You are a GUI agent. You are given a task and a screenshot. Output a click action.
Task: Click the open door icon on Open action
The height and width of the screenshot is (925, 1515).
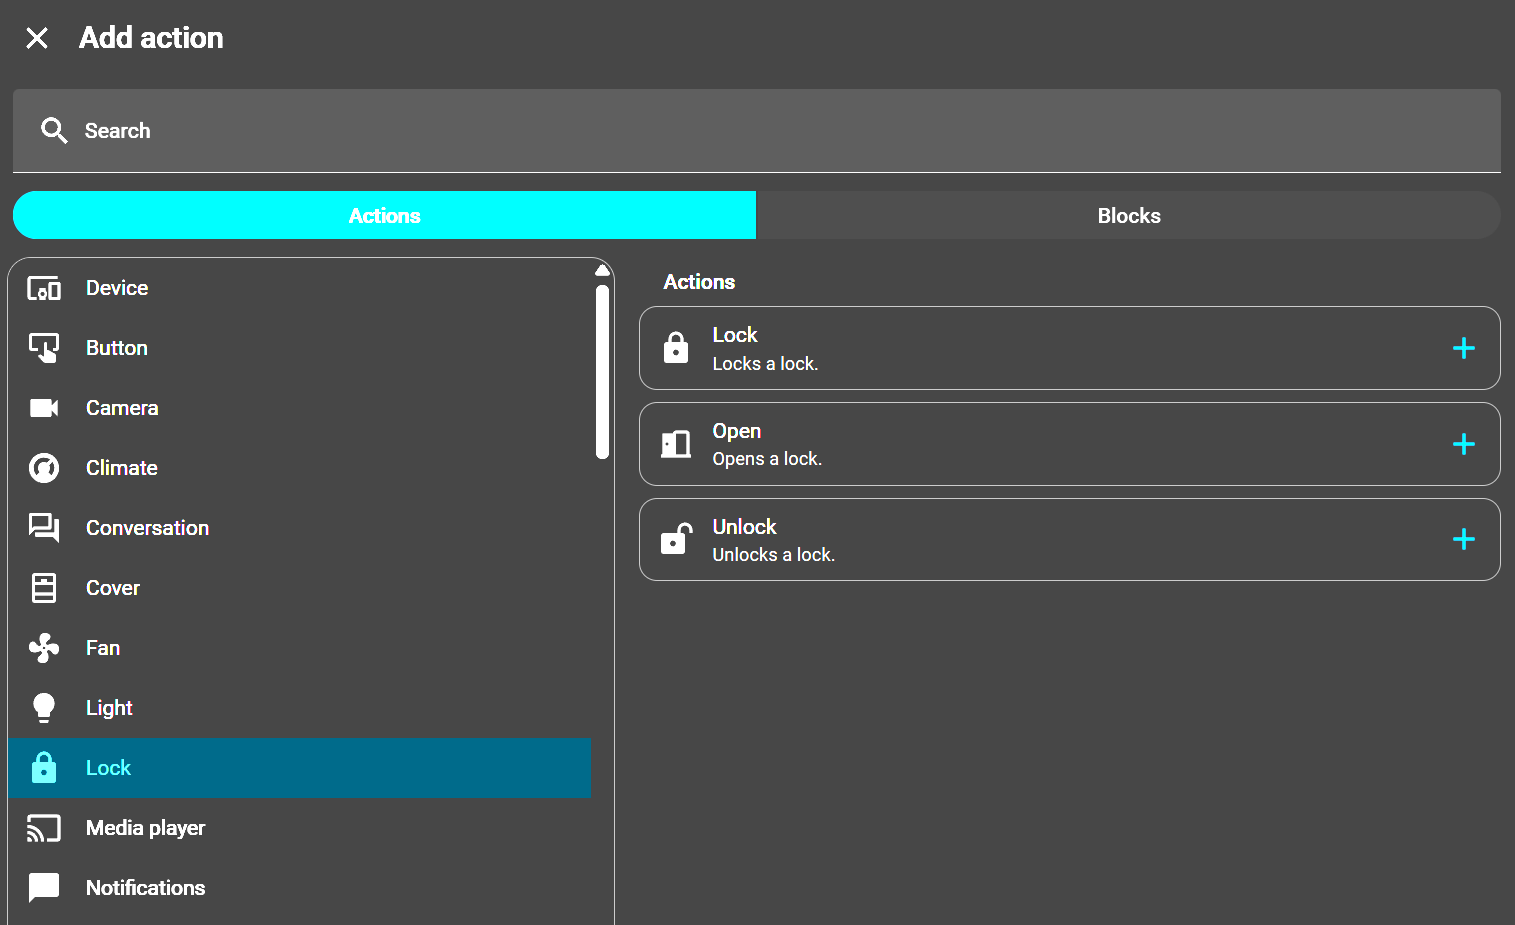676,444
